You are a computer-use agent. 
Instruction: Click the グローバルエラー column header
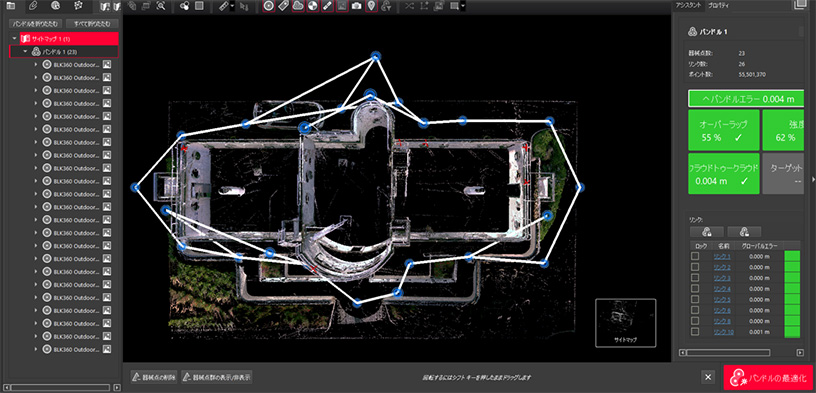coord(760,245)
